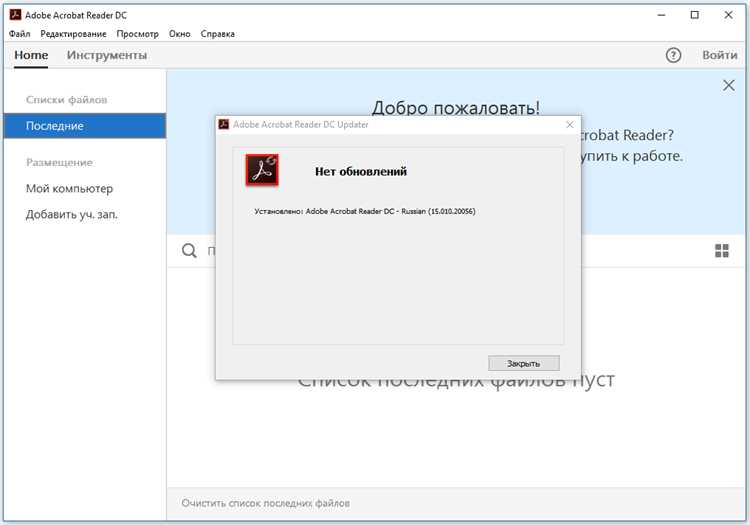Click the 'Размещение' sidebar heading
Image resolution: width=750 pixels, height=525 pixels.
(59, 163)
